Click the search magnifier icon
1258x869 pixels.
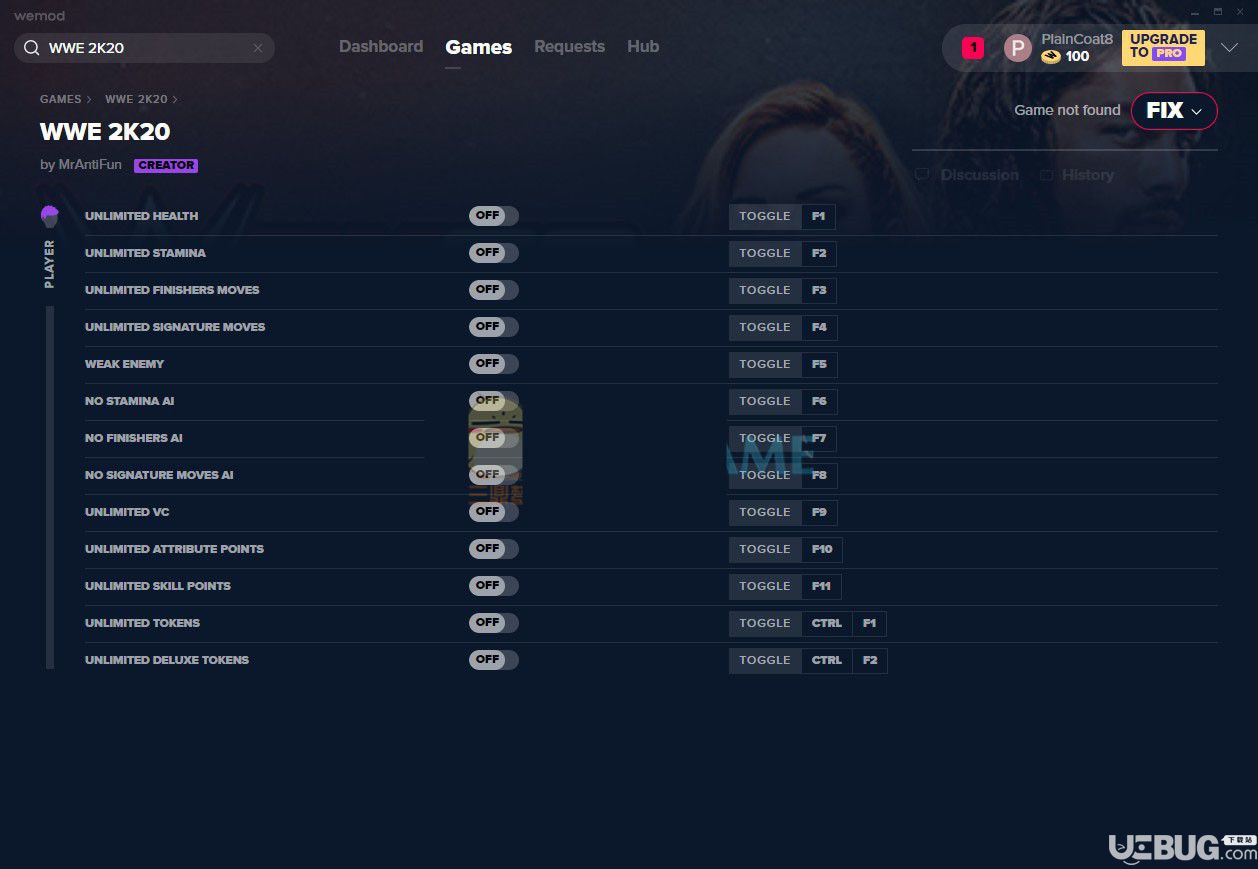click(31, 48)
